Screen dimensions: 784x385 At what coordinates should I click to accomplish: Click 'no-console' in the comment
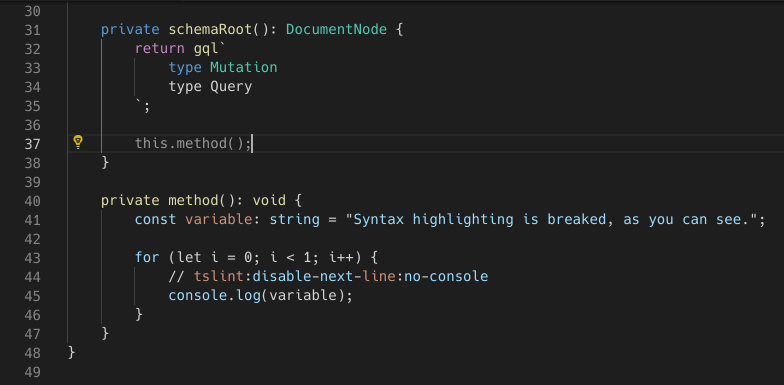446,276
